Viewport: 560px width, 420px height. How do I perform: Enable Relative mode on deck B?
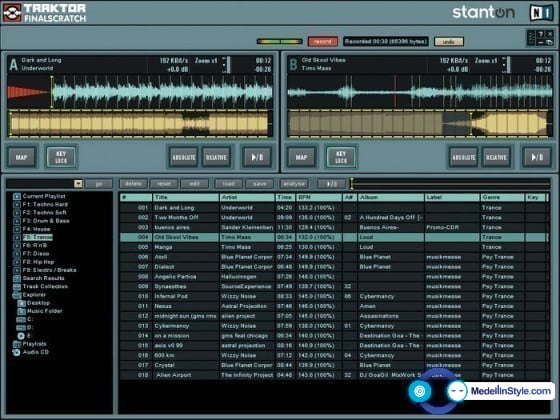point(496,157)
